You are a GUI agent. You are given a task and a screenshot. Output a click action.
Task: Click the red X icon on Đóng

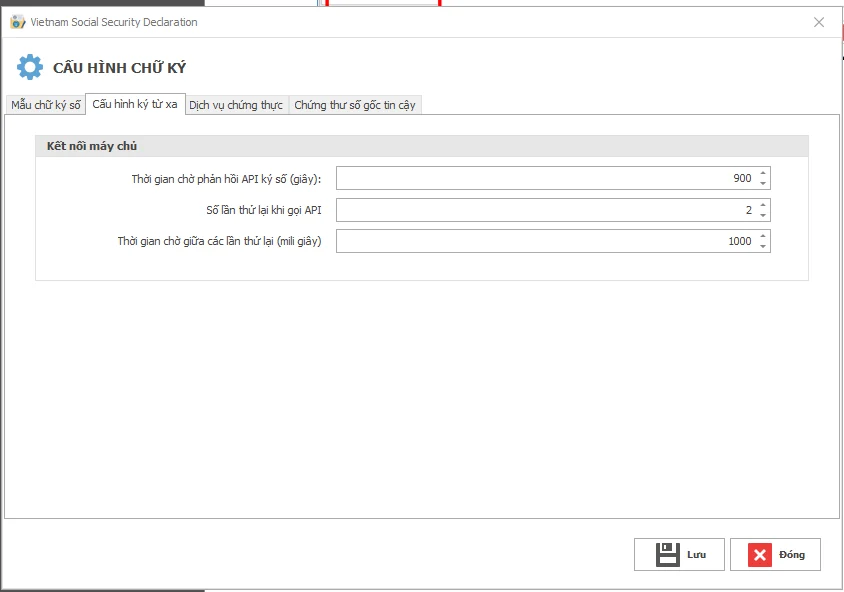pos(759,554)
